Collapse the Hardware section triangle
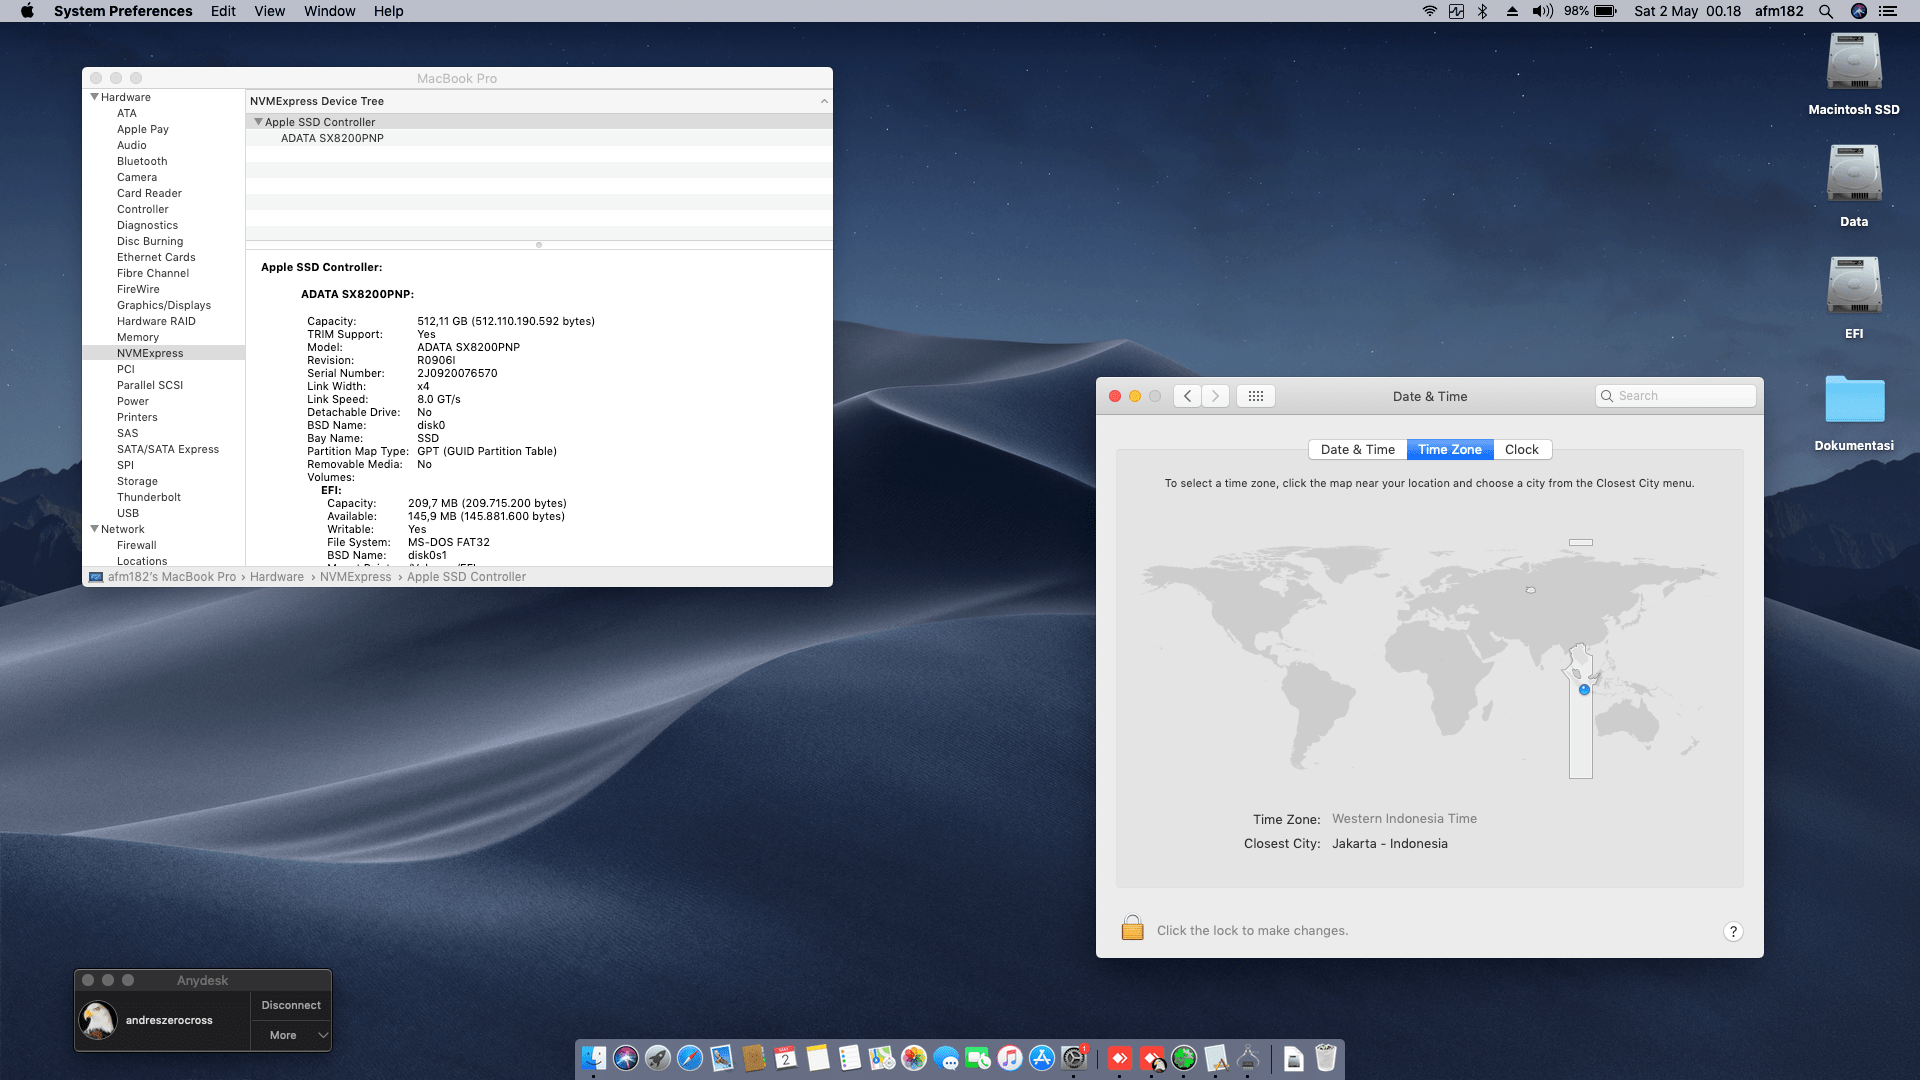 pyautogui.click(x=95, y=97)
